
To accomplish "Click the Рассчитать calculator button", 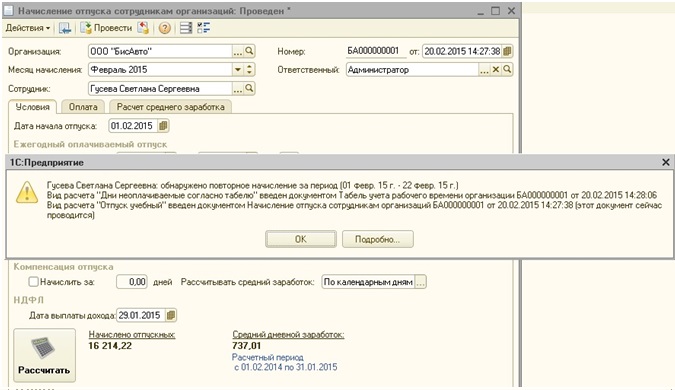I will tap(44, 355).
